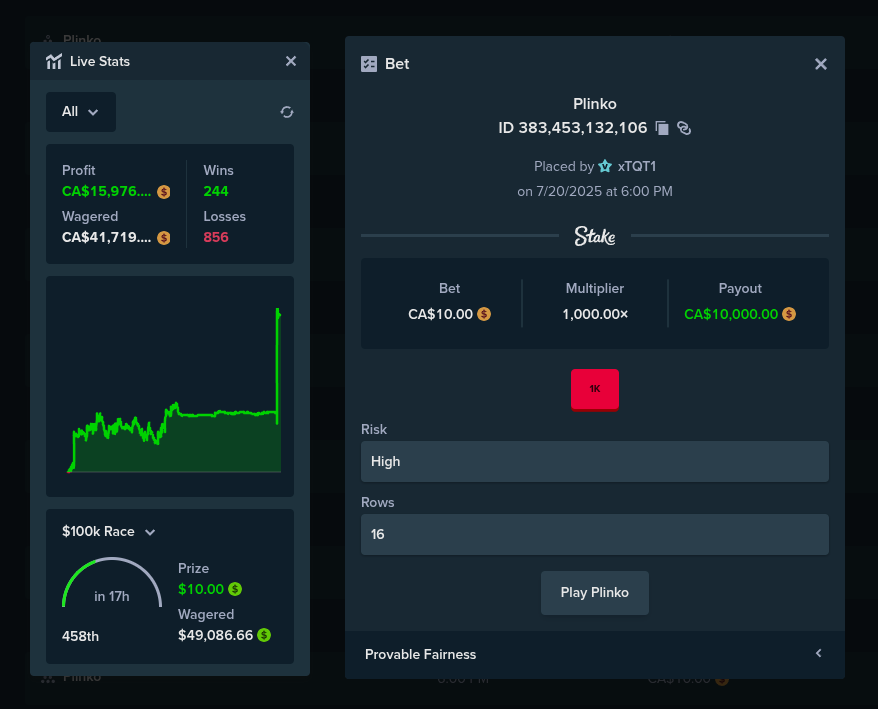878x709 pixels.
Task: Click the coin icon beside Payout CA$10,000.00
Action: pyautogui.click(x=789, y=314)
